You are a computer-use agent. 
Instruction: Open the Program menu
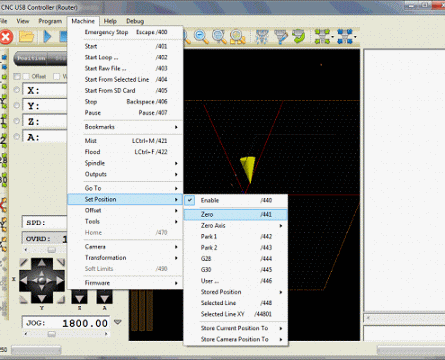[50, 21]
